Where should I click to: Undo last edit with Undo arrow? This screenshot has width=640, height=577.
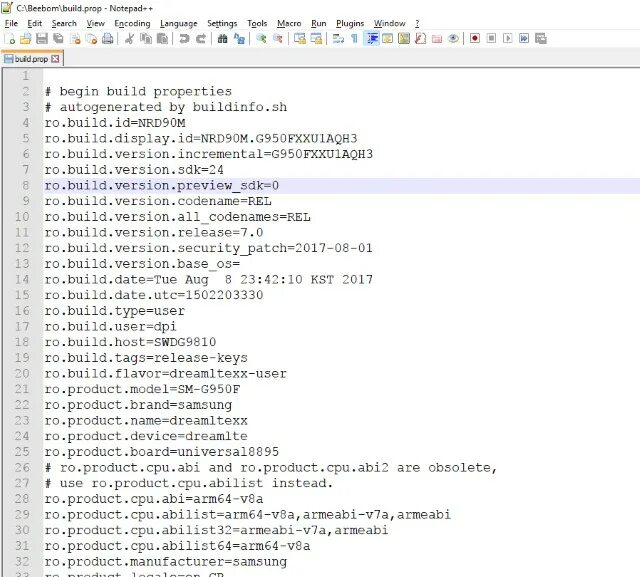click(x=184, y=39)
